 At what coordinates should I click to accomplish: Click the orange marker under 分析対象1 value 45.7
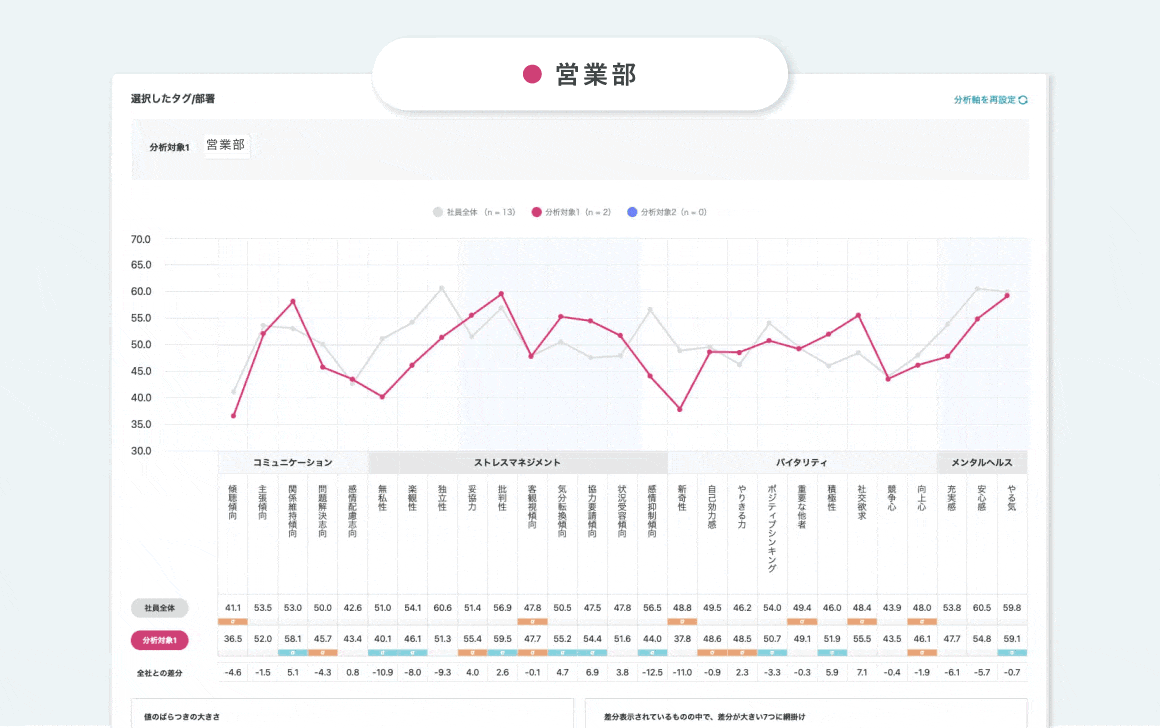(323, 652)
